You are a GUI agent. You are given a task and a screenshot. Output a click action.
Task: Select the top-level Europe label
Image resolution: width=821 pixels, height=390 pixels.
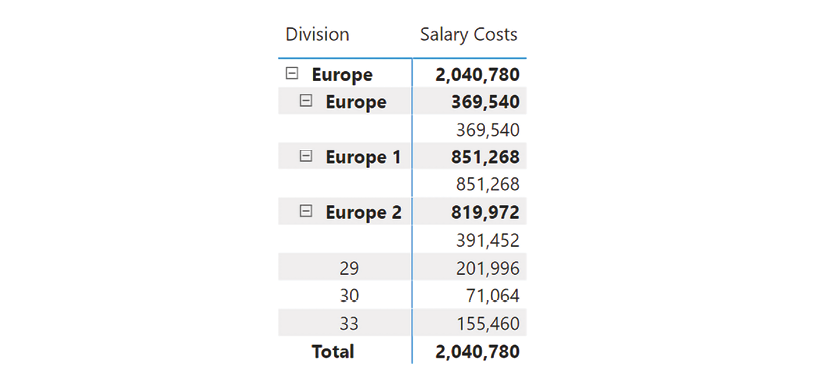coord(342,74)
